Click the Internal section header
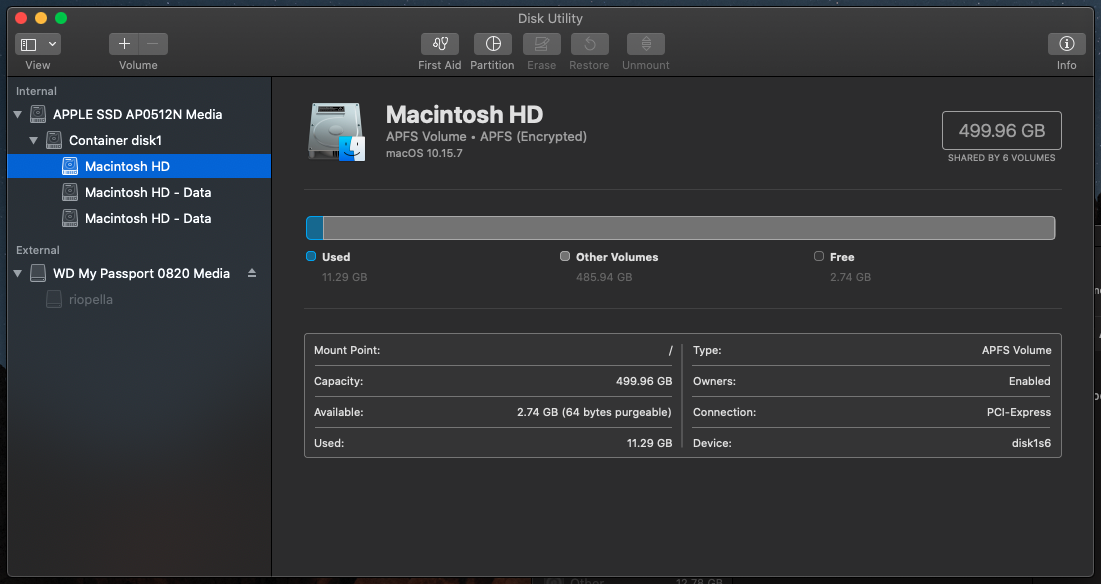The image size is (1101, 584). 37,91
